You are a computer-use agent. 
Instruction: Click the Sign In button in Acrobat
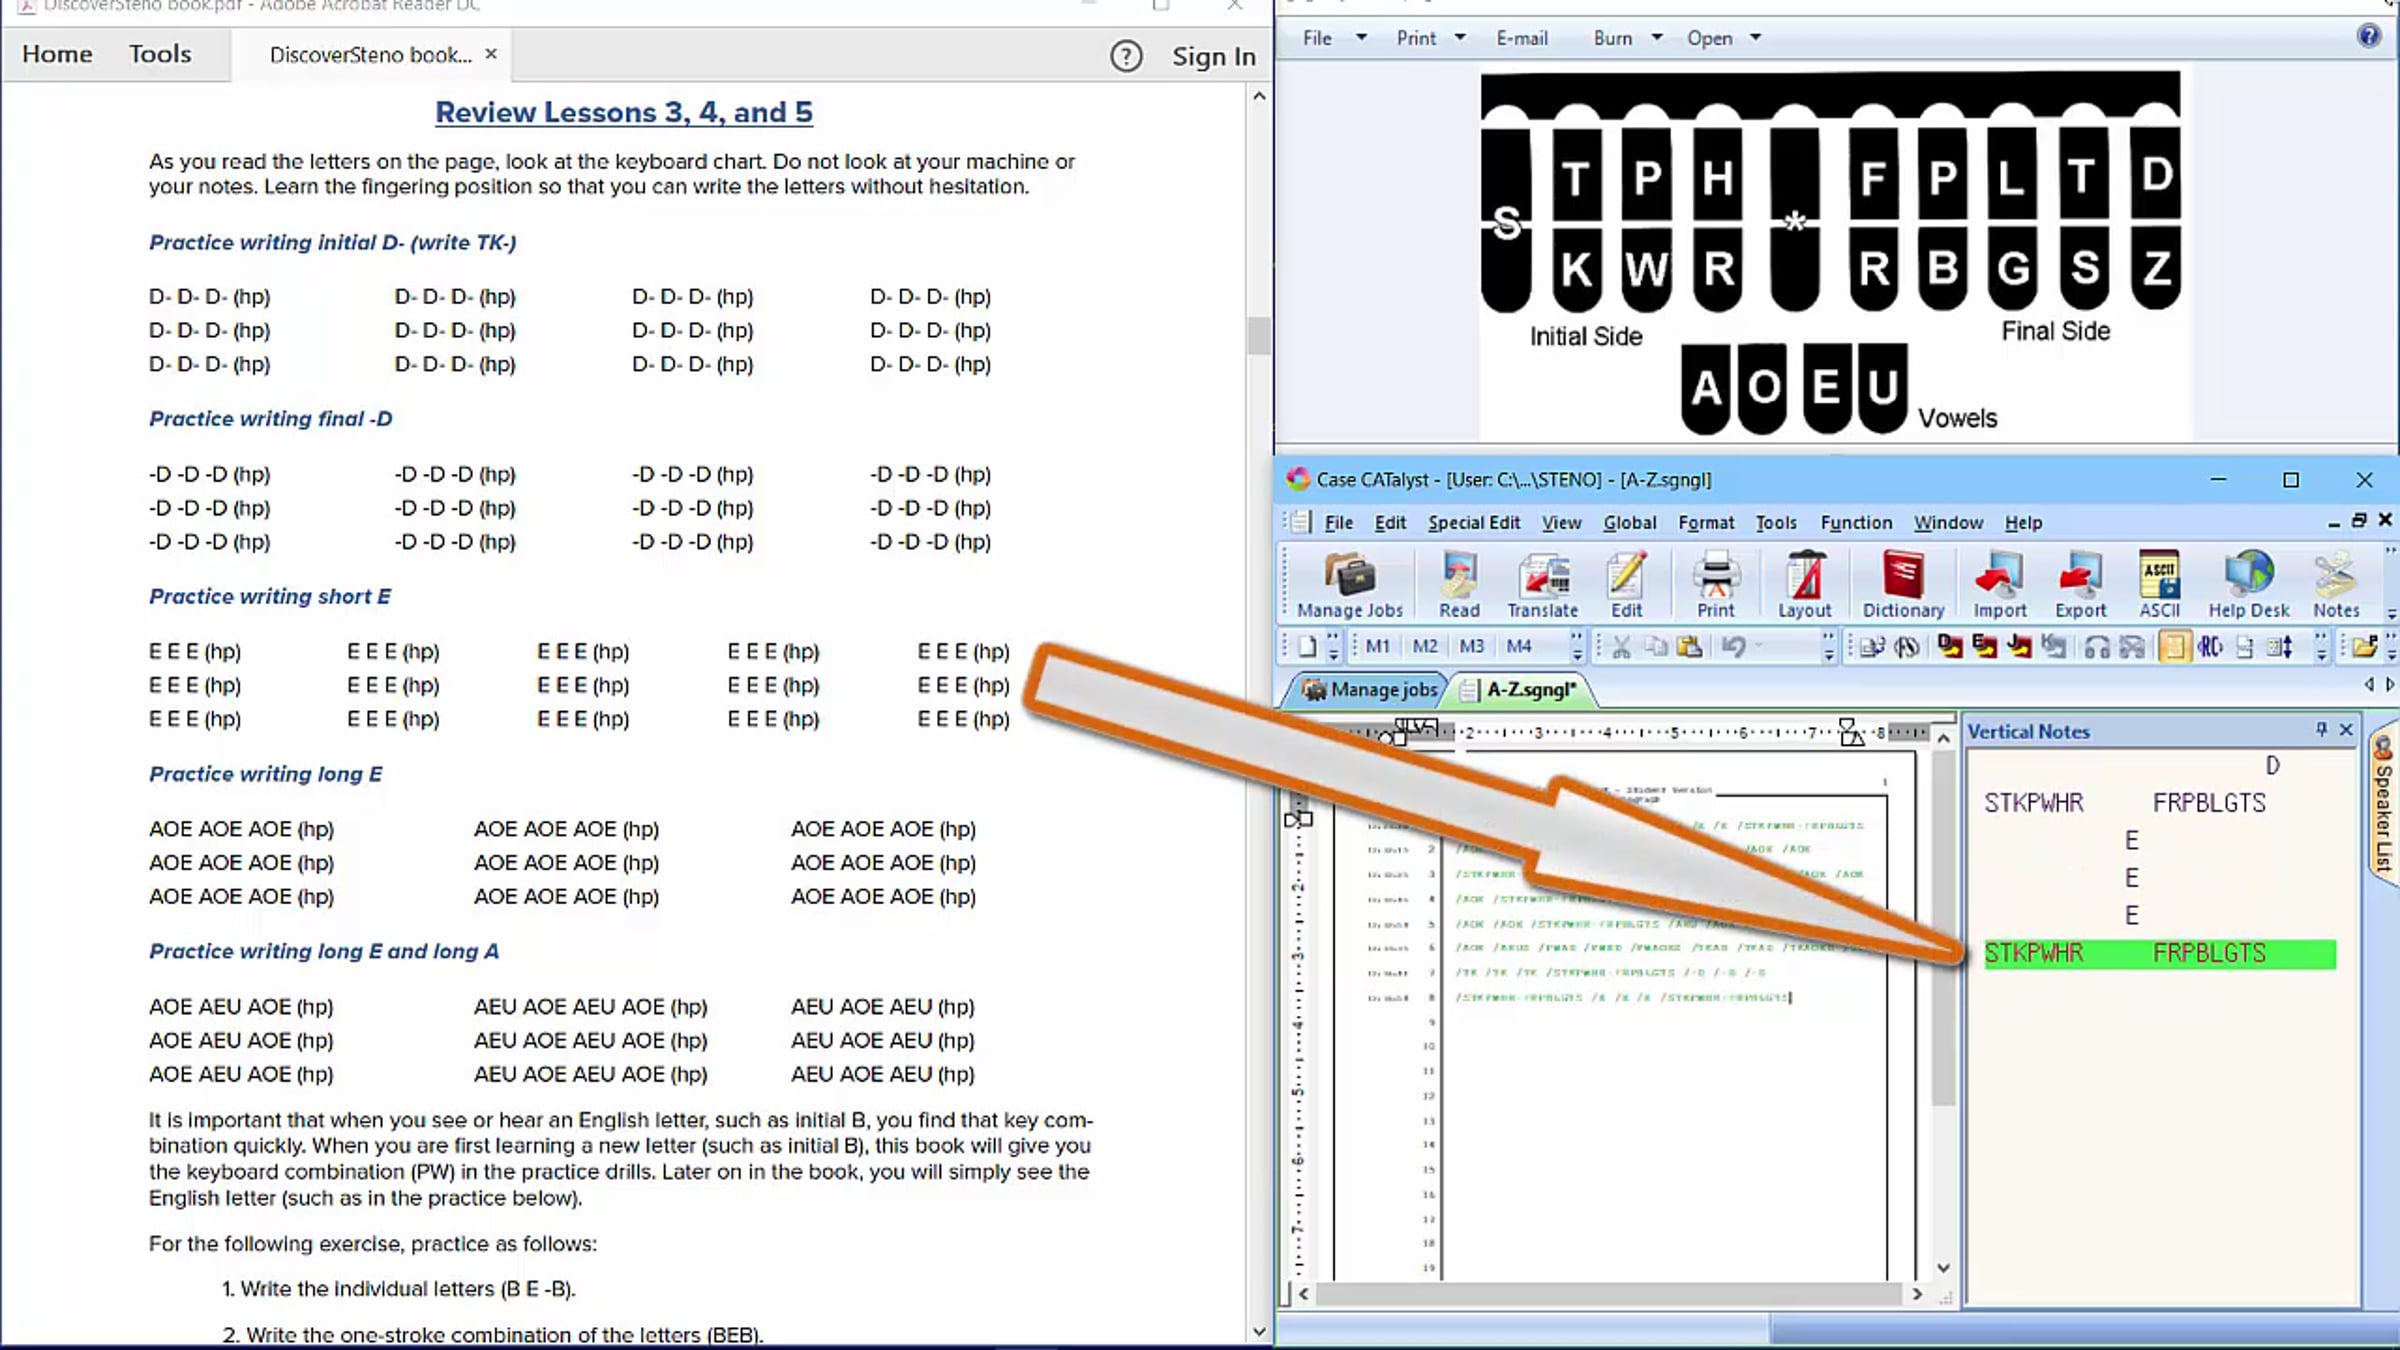[x=1213, y=56]
